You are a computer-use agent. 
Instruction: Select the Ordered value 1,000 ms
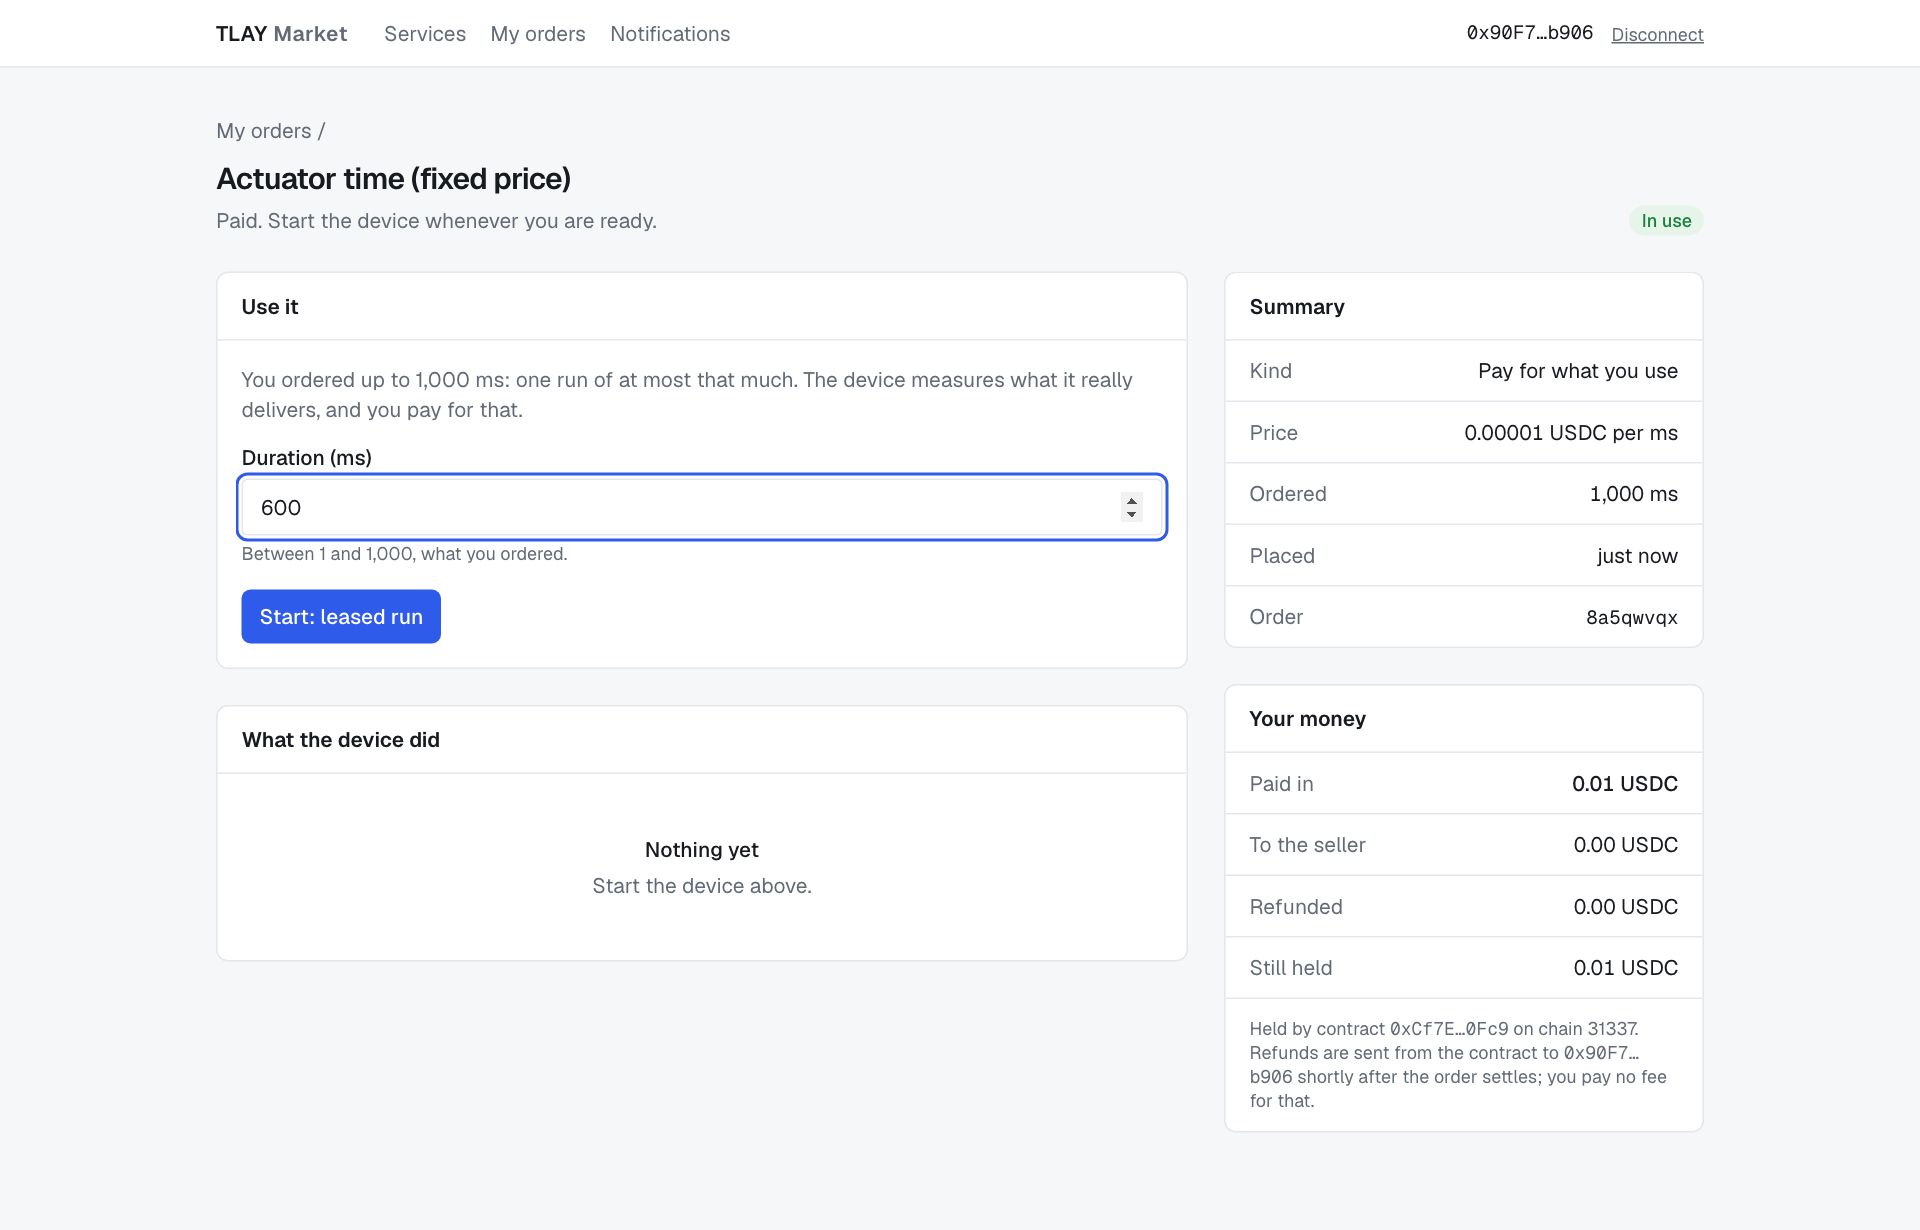(1634, 494)
